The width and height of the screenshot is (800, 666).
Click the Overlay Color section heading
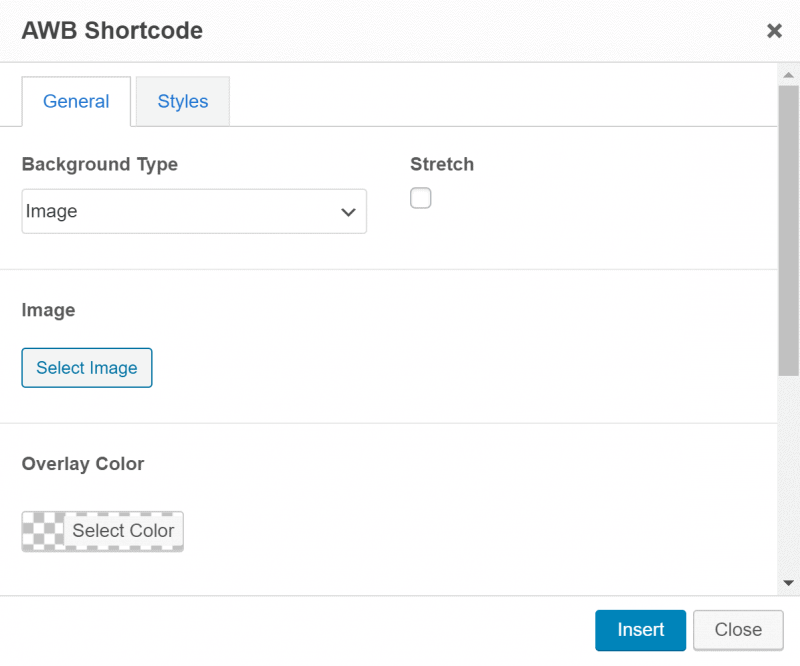pyautogui.click(x=83, y=464)
